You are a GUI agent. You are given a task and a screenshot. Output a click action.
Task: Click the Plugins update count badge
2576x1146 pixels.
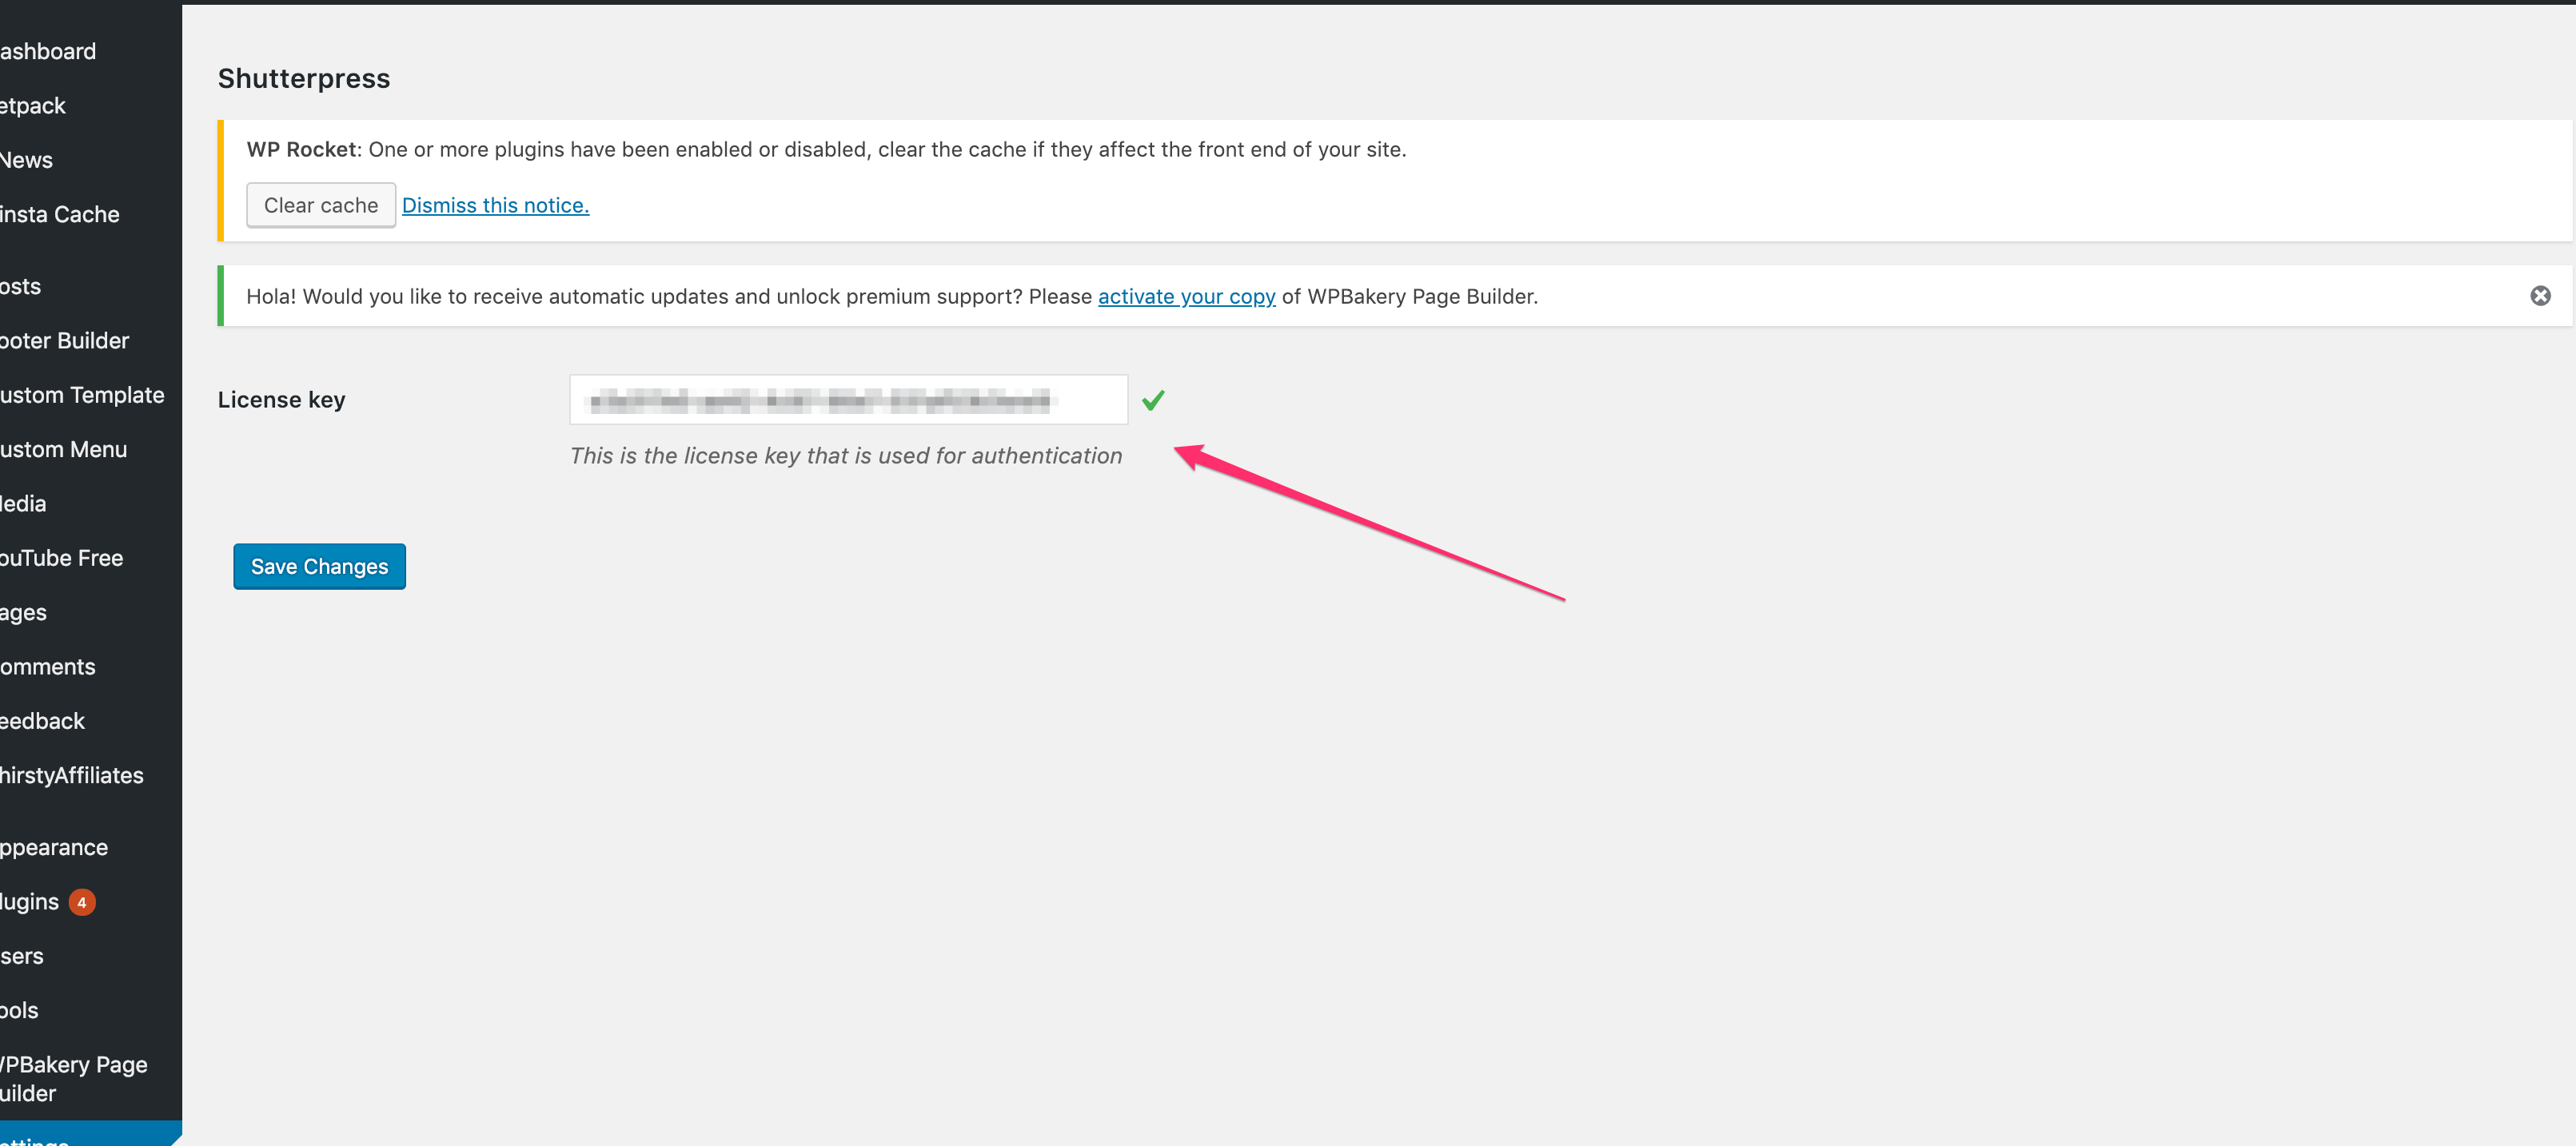(82, 902)
